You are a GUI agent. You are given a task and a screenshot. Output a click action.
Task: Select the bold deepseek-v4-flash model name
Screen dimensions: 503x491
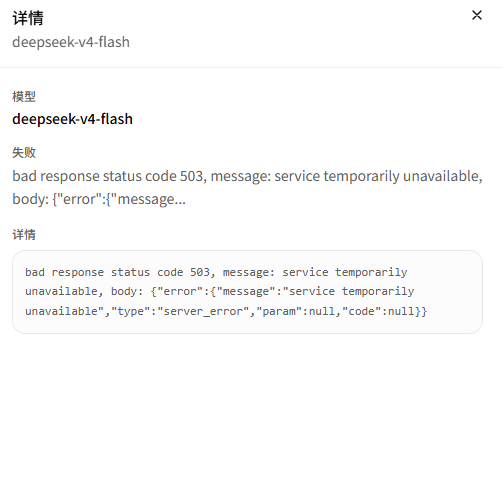pos(72,119)
